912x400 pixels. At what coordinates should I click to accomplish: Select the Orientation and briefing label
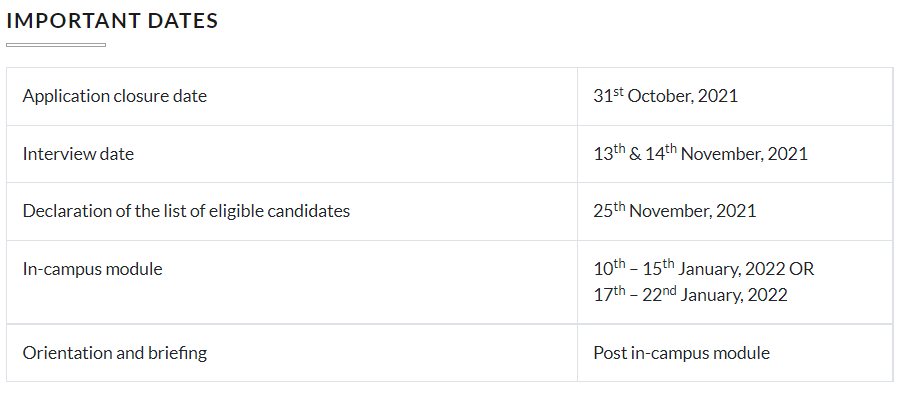pyautogui.click(x=115, y=353)
